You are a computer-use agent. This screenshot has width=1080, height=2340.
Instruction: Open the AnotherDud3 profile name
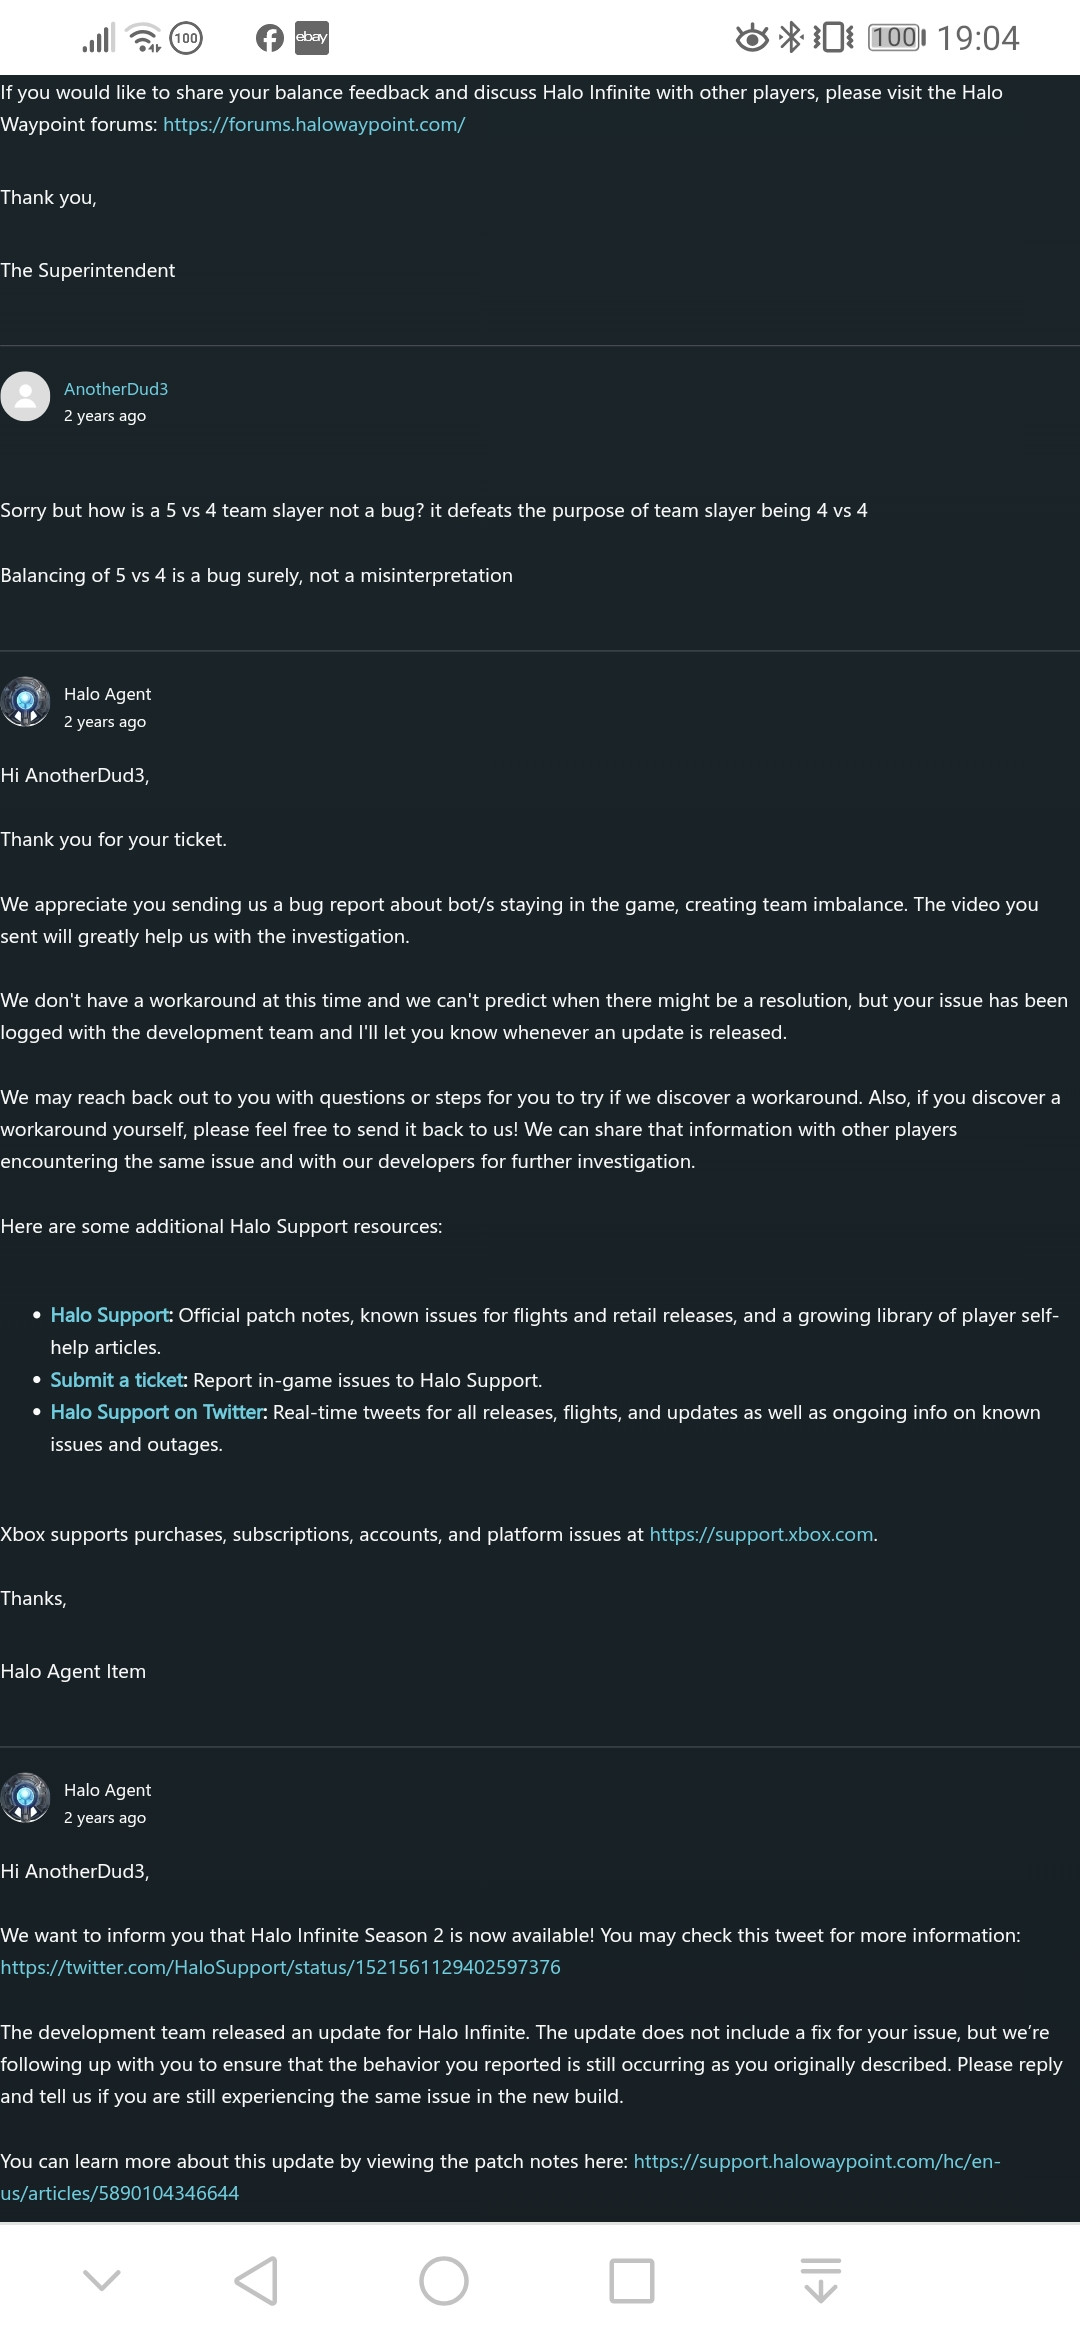pos(116,389)
